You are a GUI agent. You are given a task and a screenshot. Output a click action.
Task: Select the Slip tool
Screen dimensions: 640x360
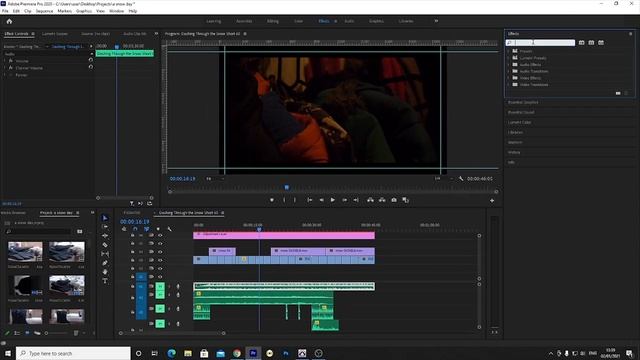(x=105, y=254)
